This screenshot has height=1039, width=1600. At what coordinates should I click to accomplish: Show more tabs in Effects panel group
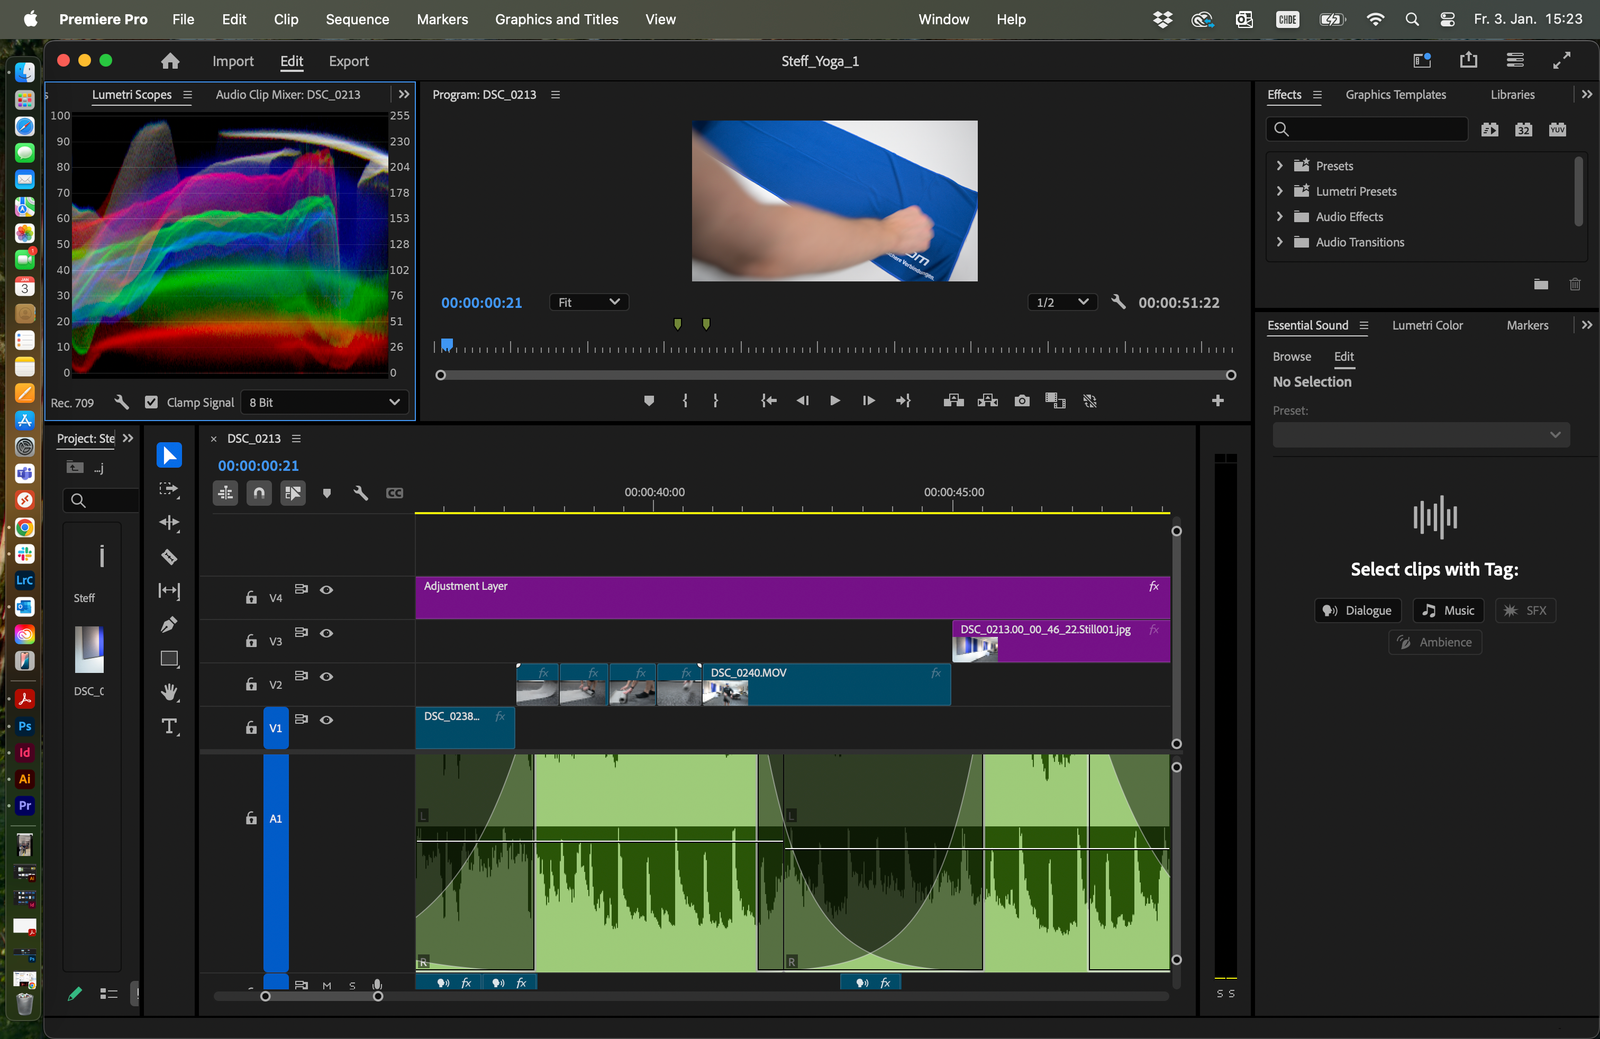click(x=1587, y=94)
